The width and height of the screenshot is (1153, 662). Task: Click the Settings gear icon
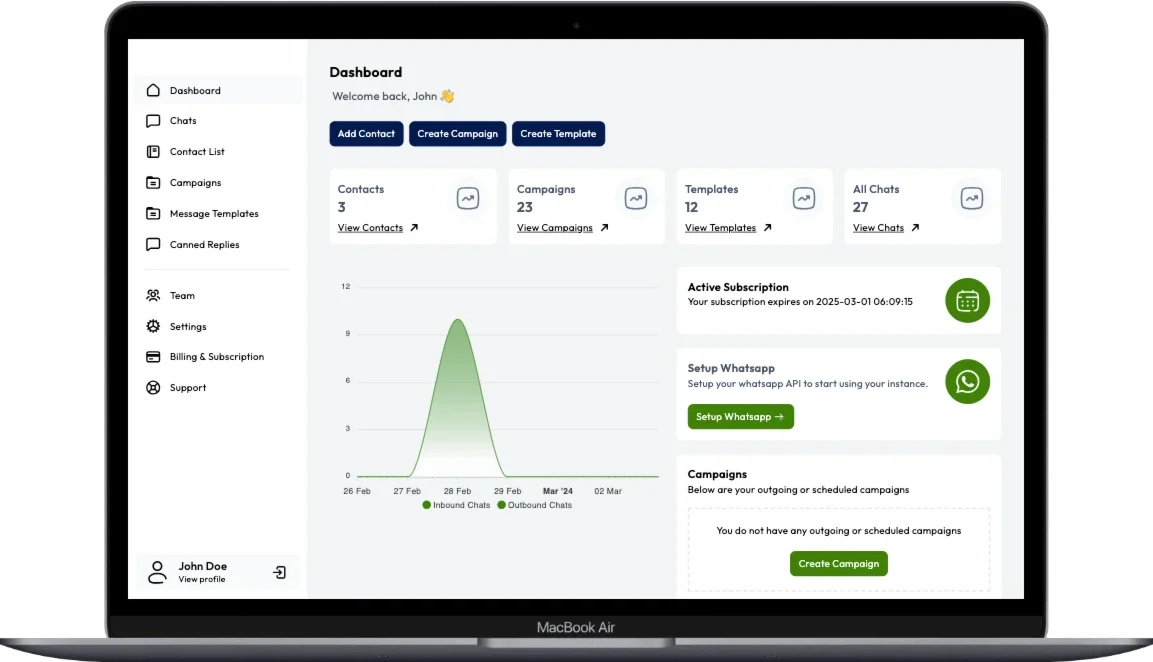(153, 327)
